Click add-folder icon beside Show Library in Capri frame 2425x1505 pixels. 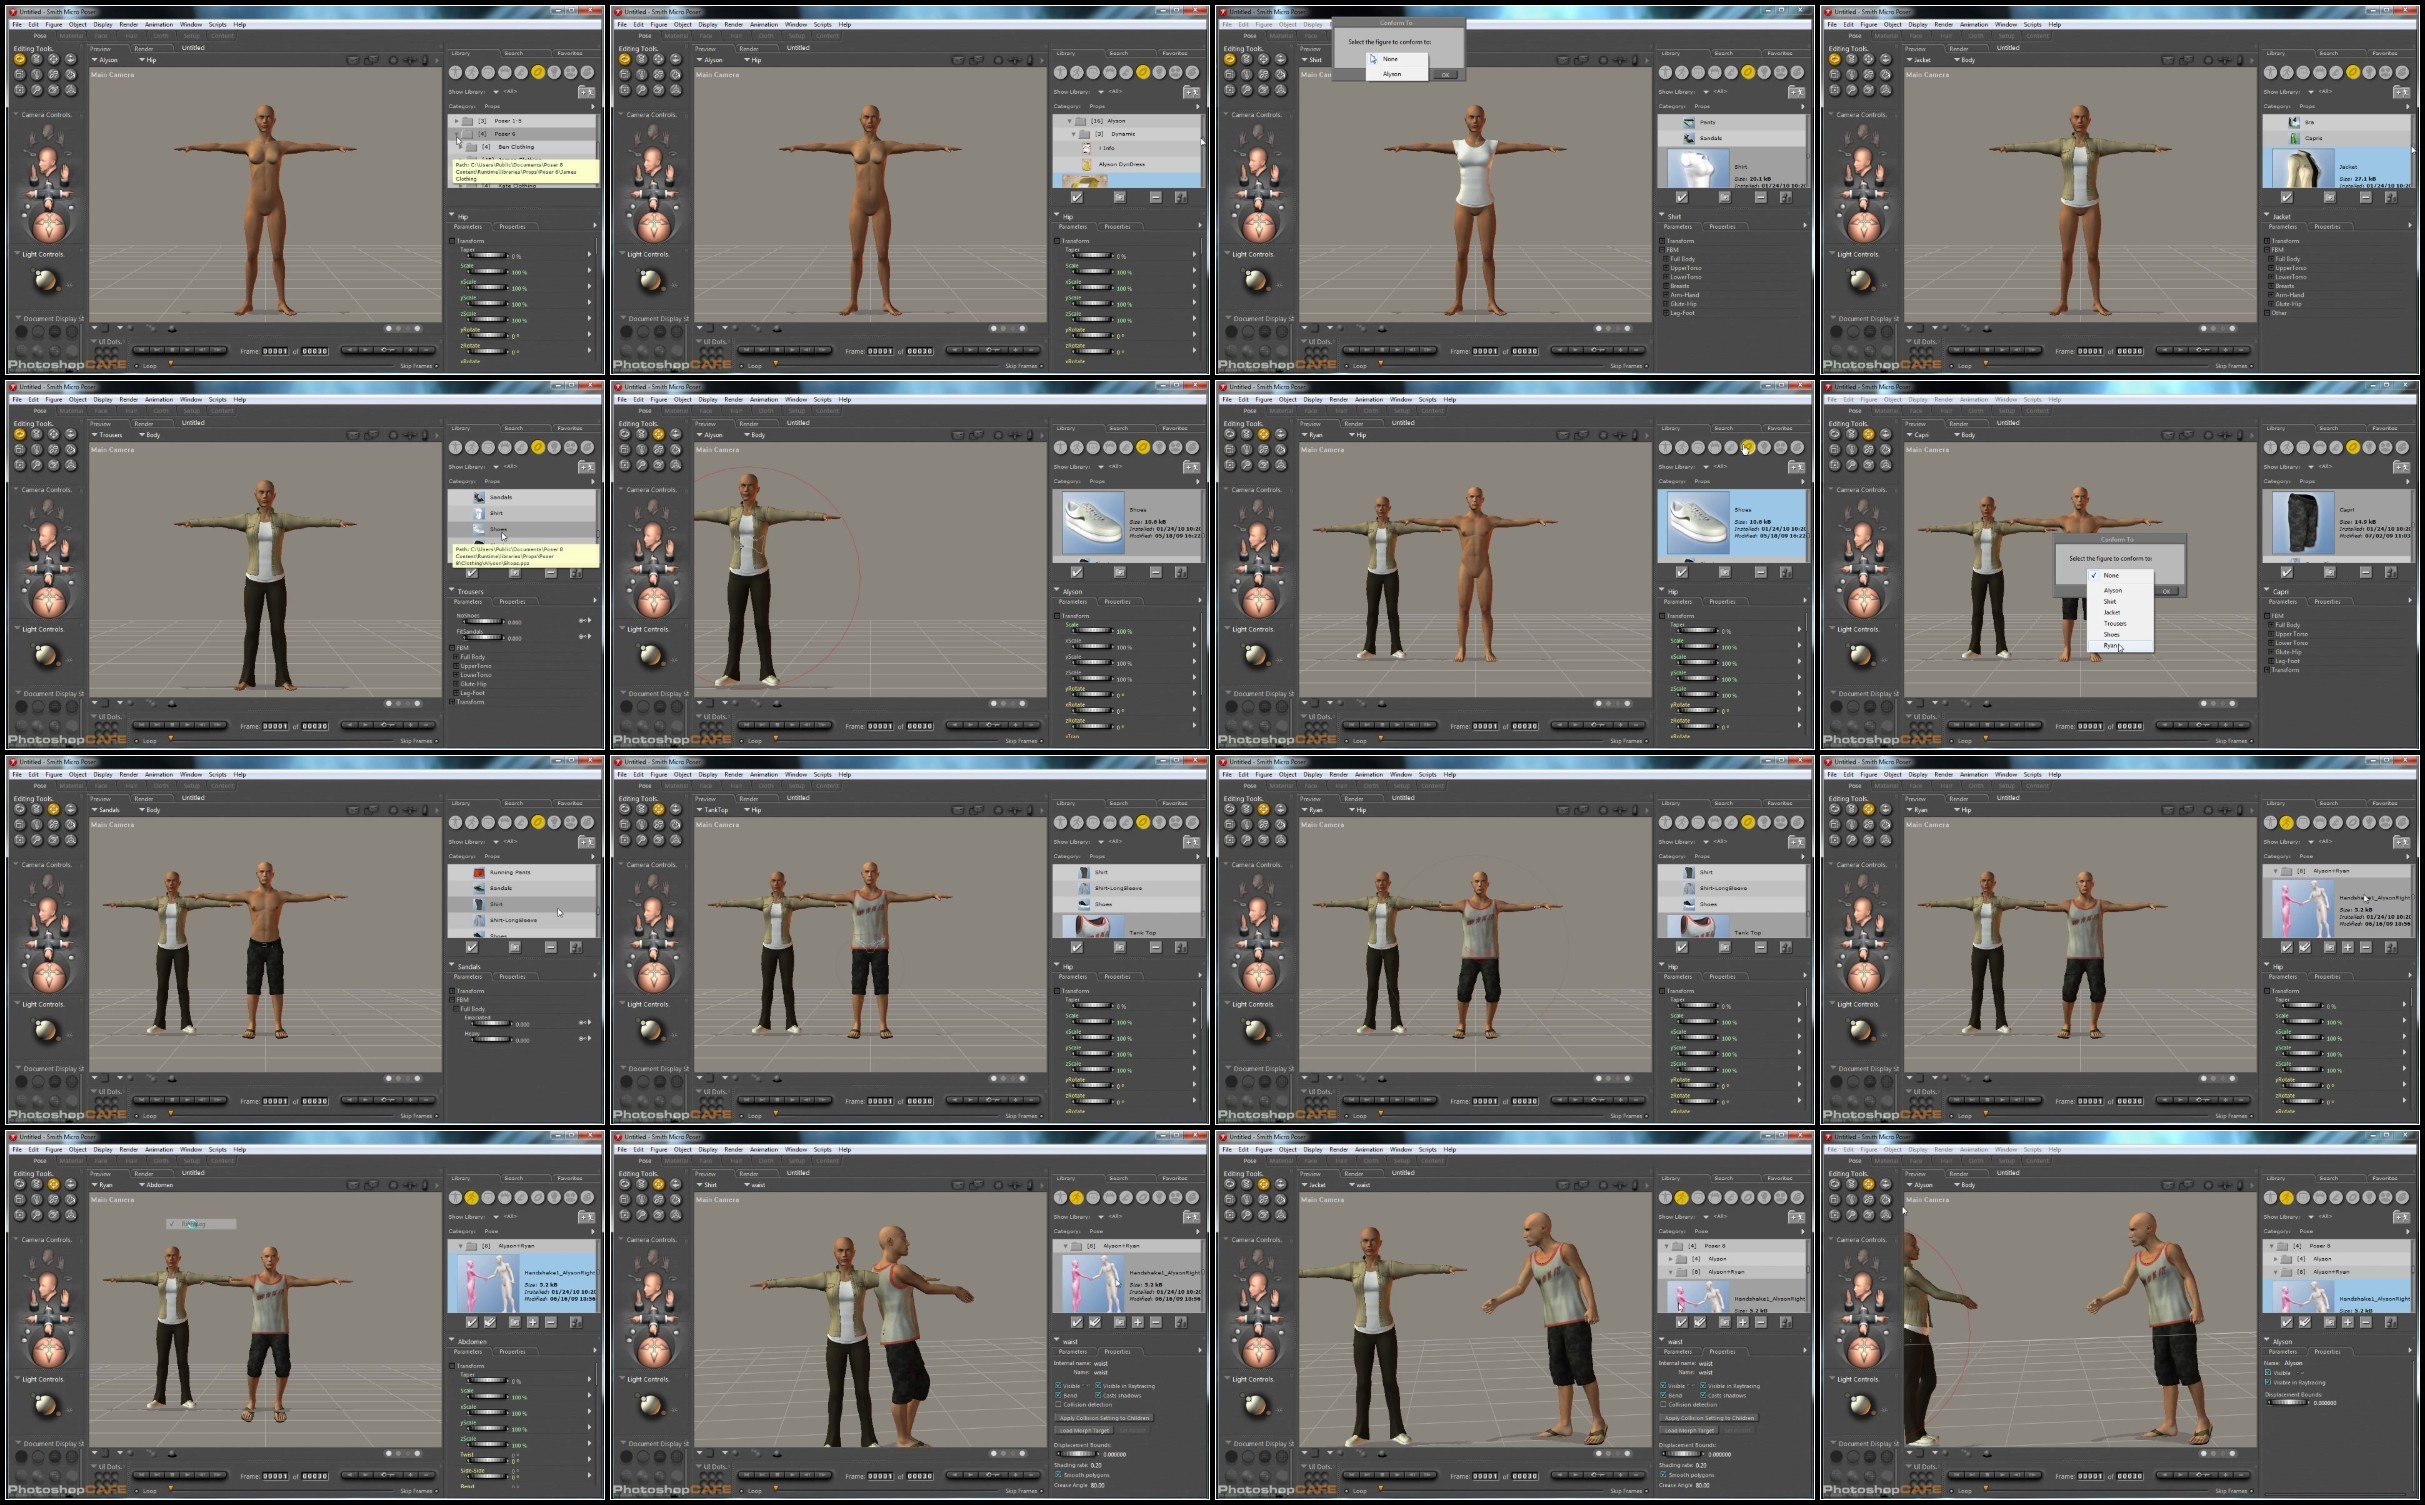[x=2400, y=467]
